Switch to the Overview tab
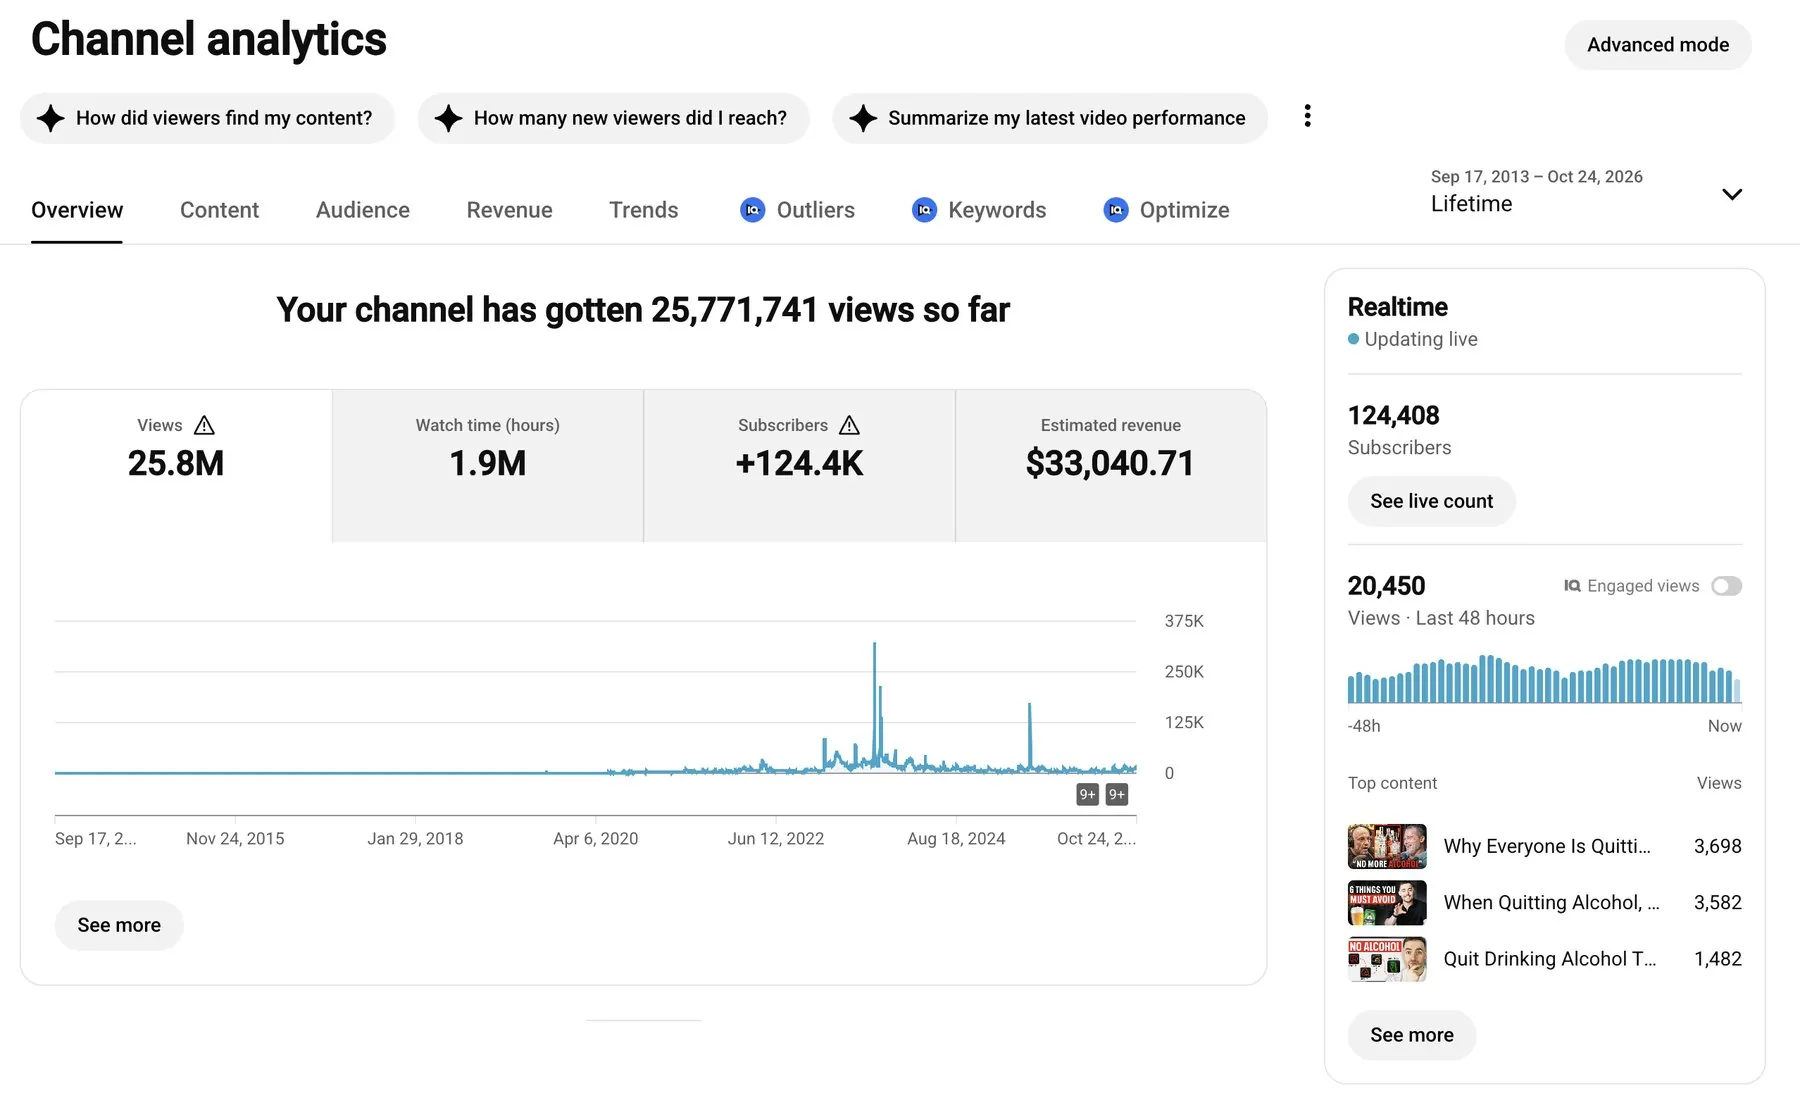This screenshot has height=1093, width=1800. (x=77, y=210)
